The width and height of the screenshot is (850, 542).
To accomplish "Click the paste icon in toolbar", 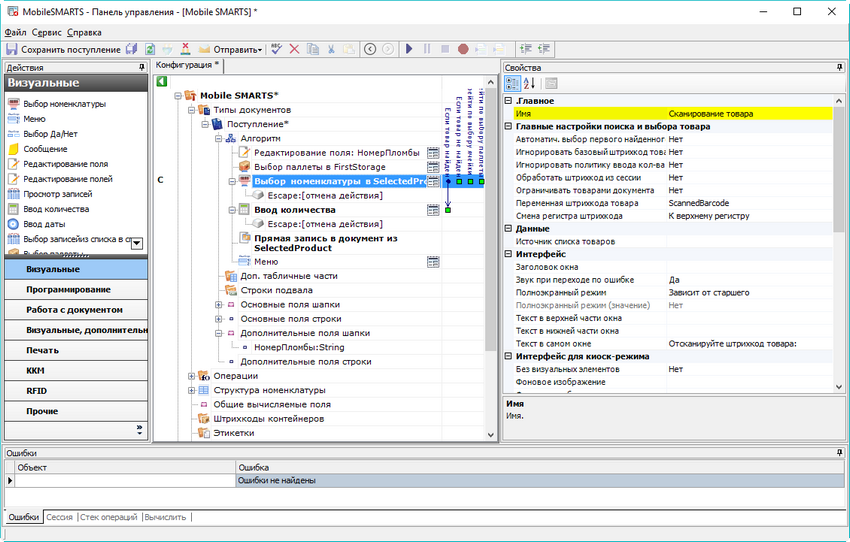I will click(349, 49).
